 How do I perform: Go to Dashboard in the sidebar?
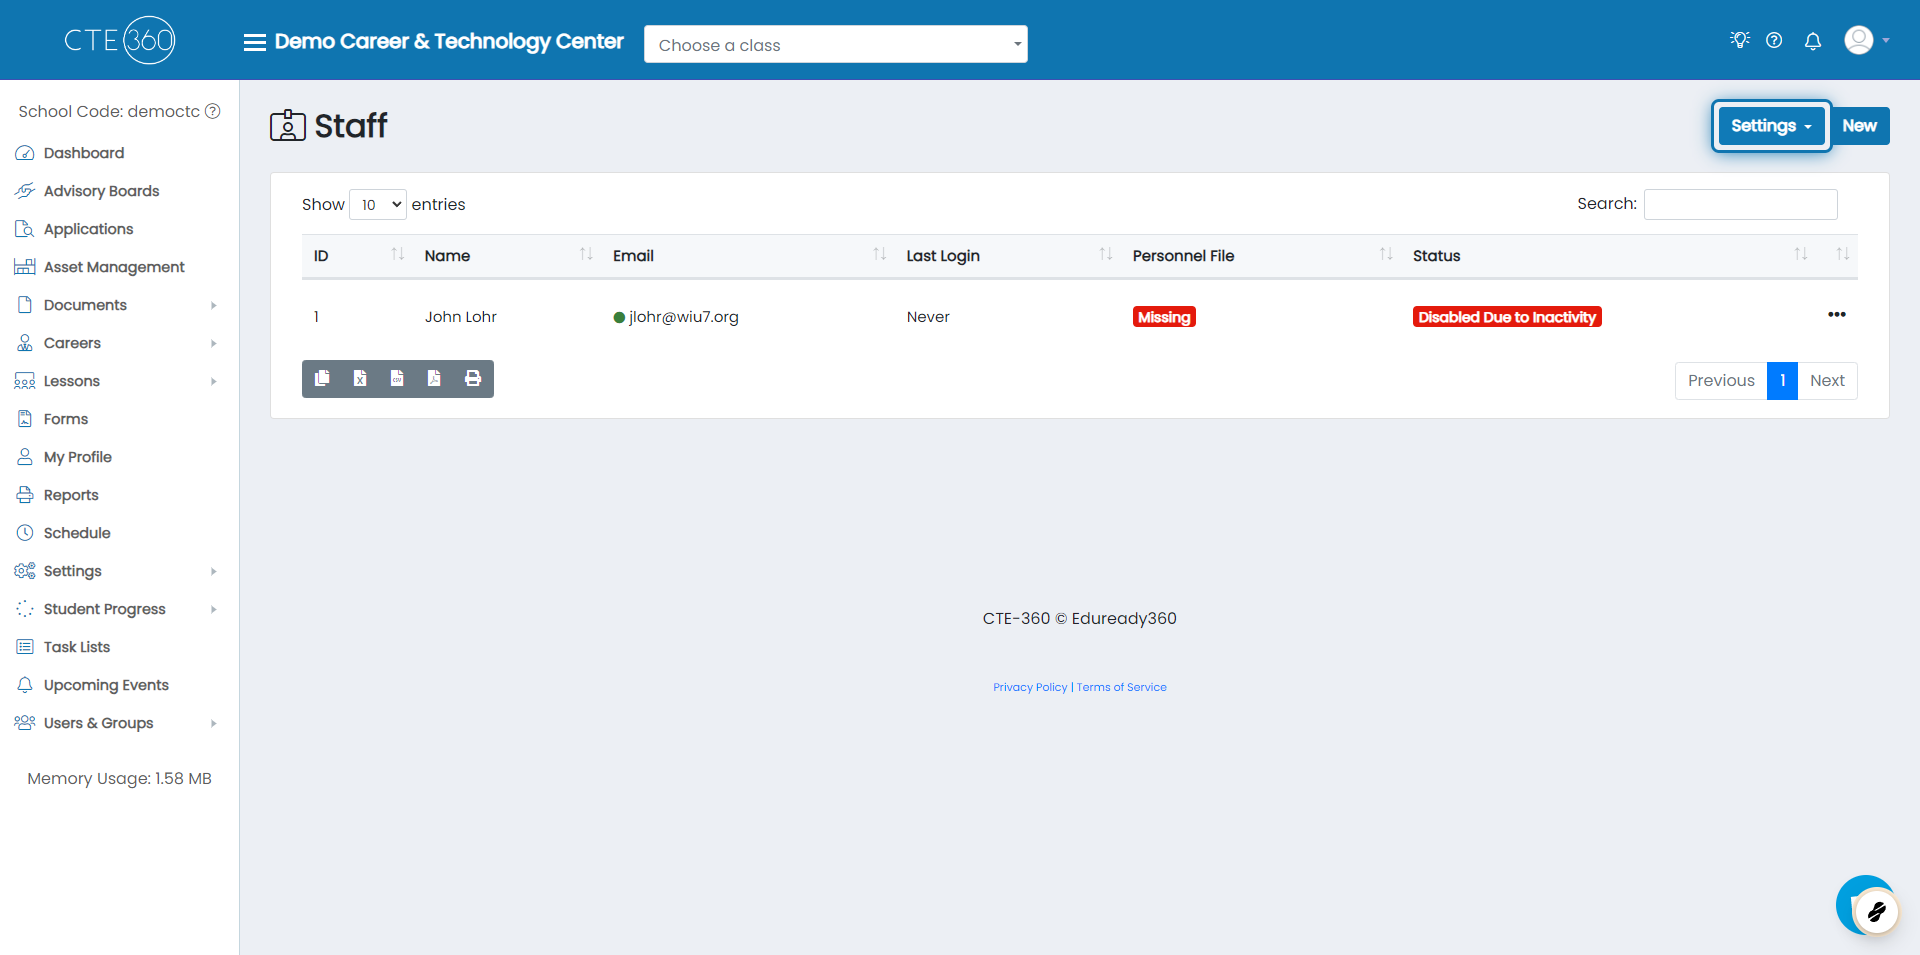(84, 153)
